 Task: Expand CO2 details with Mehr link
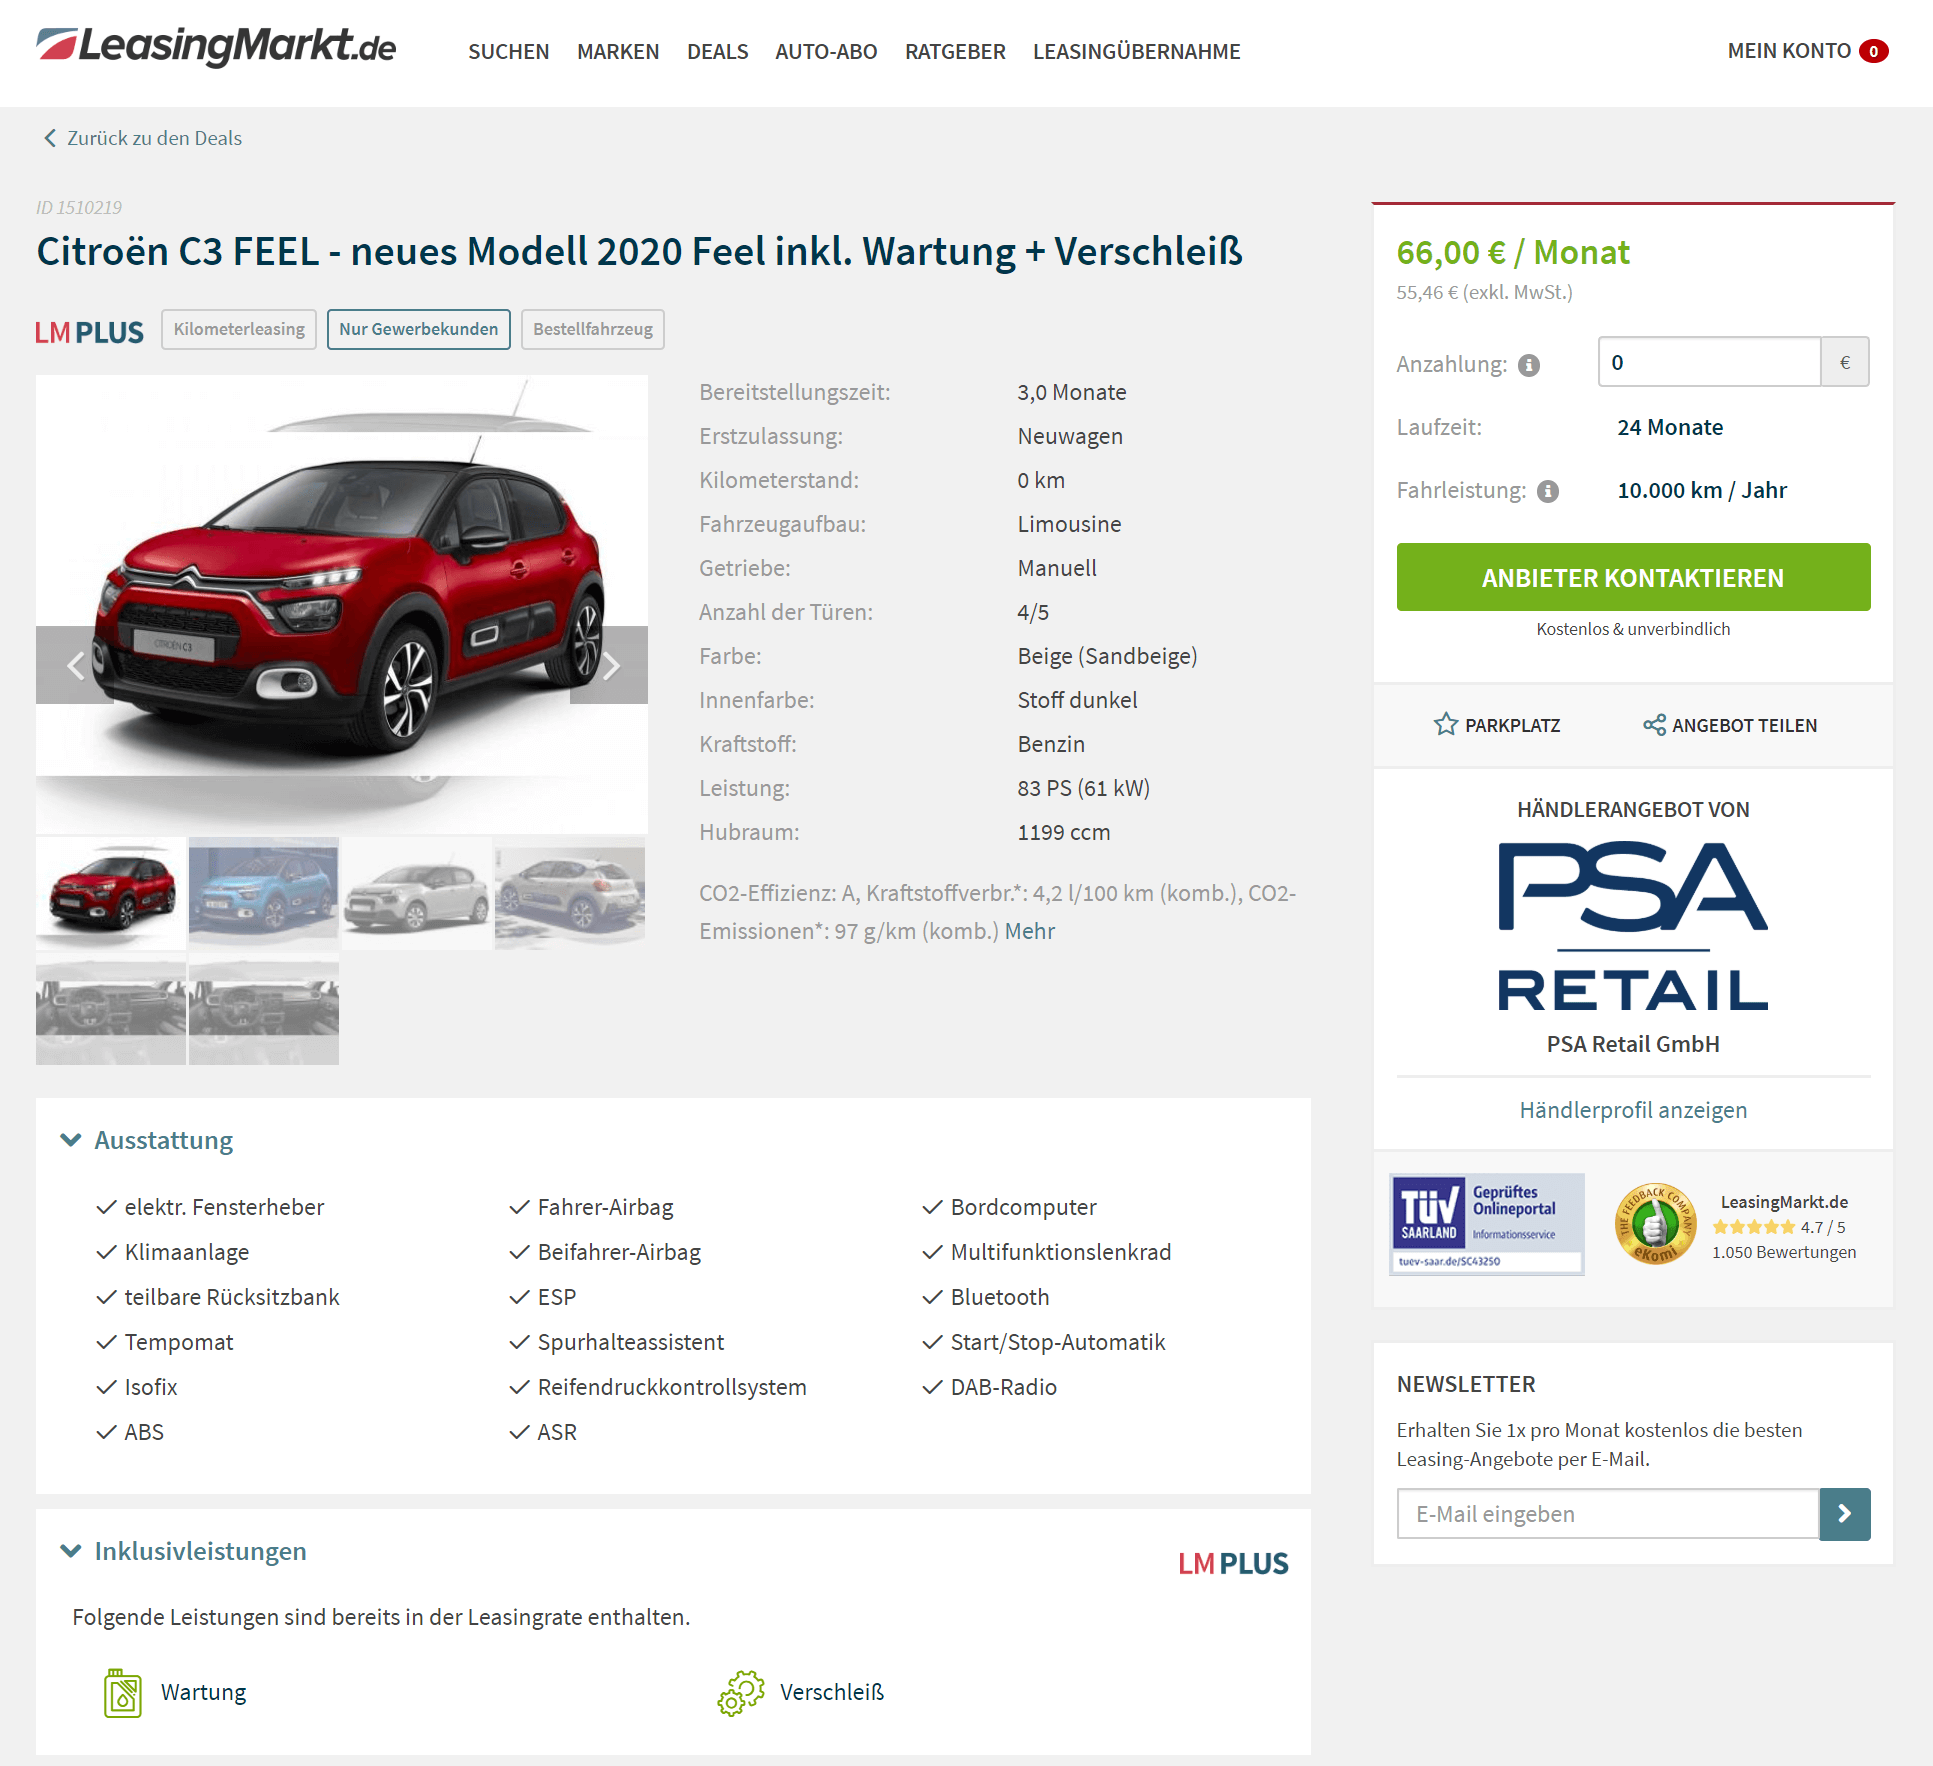[x=1029, y=931]
